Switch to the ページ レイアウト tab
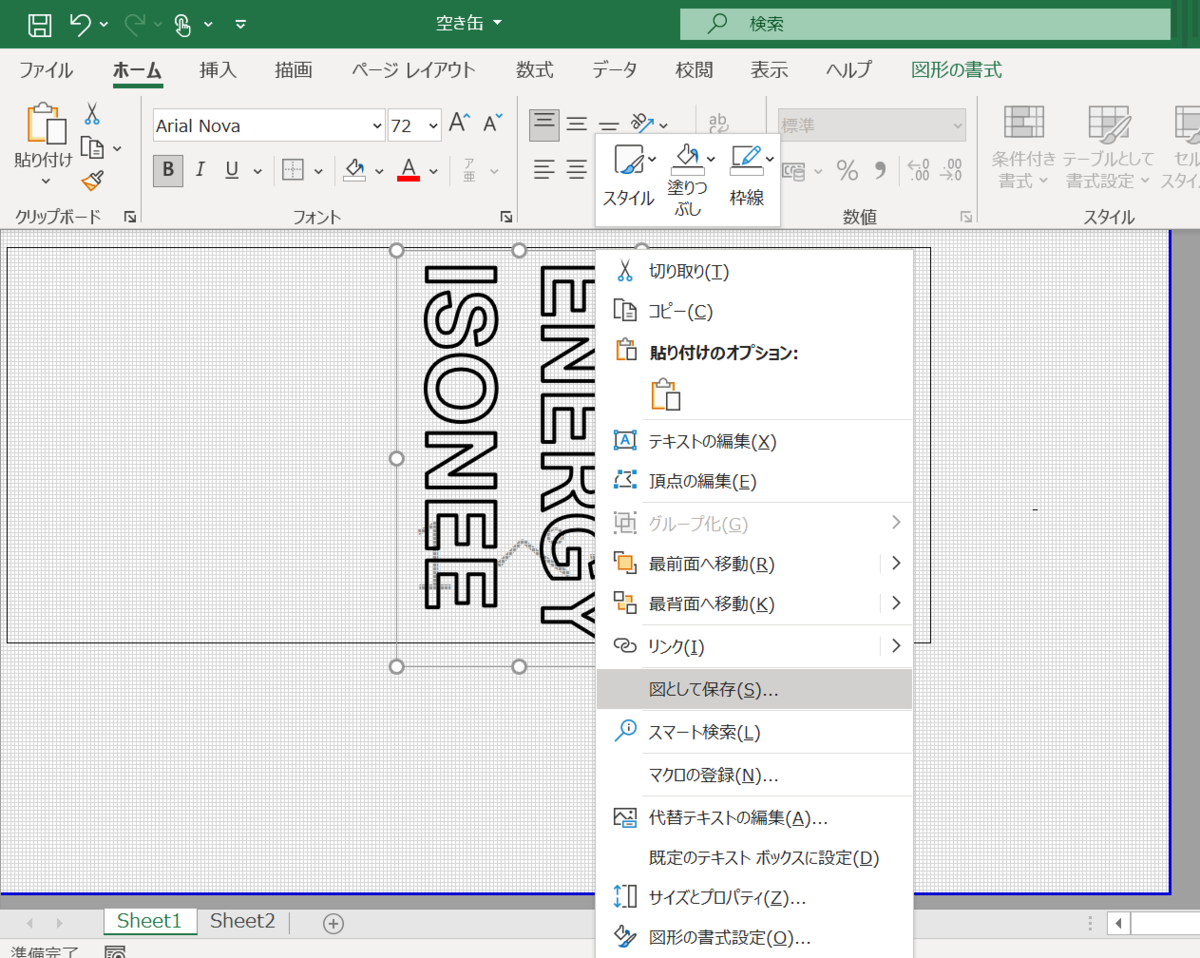Image resolution: width=1200 pixels, height=958 pixels. click(x=413, y=70)
